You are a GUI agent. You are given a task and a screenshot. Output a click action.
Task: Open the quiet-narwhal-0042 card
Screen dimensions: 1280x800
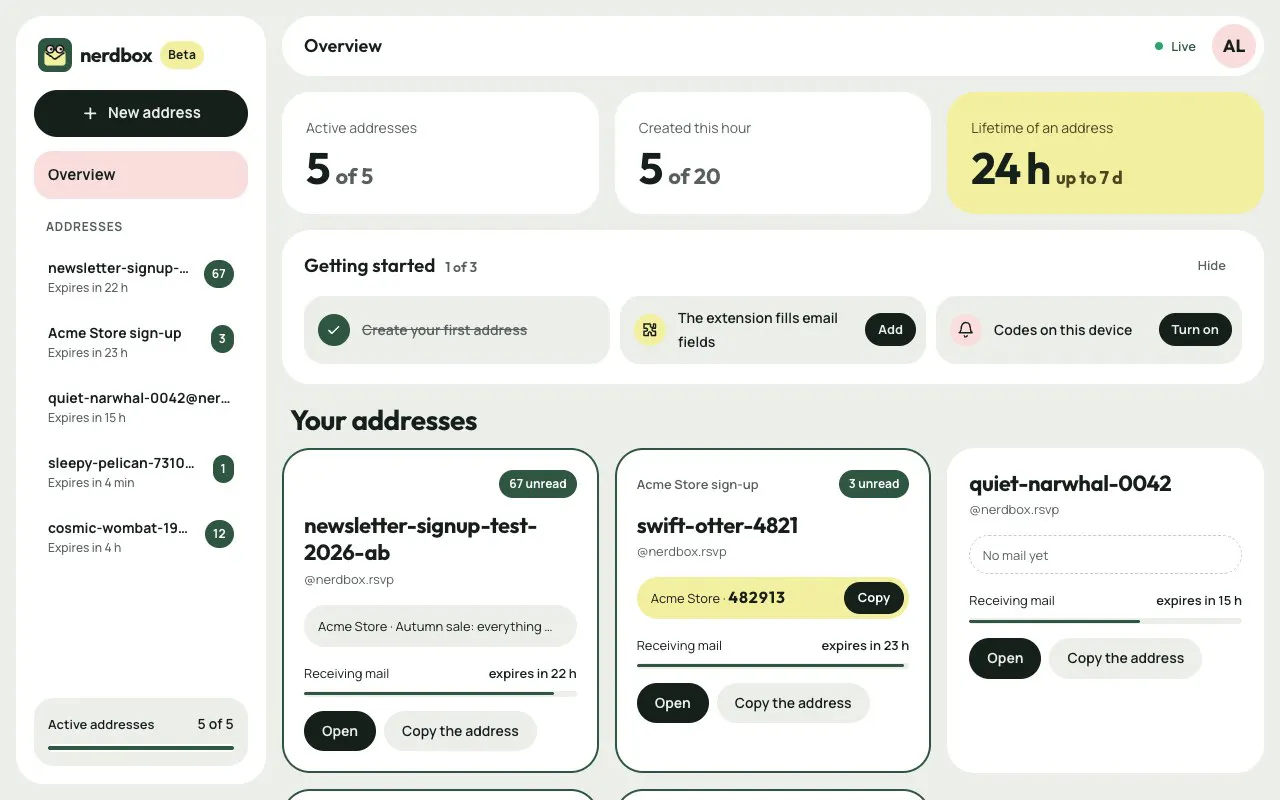tap(1005, 658)
